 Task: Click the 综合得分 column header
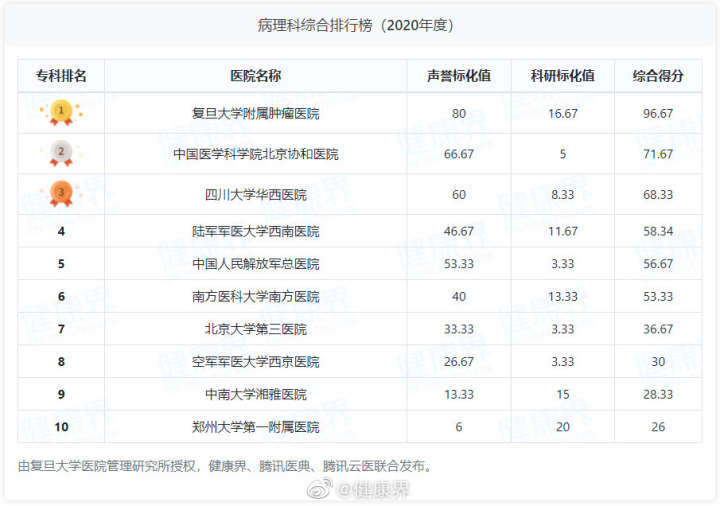tap(658, 76)
